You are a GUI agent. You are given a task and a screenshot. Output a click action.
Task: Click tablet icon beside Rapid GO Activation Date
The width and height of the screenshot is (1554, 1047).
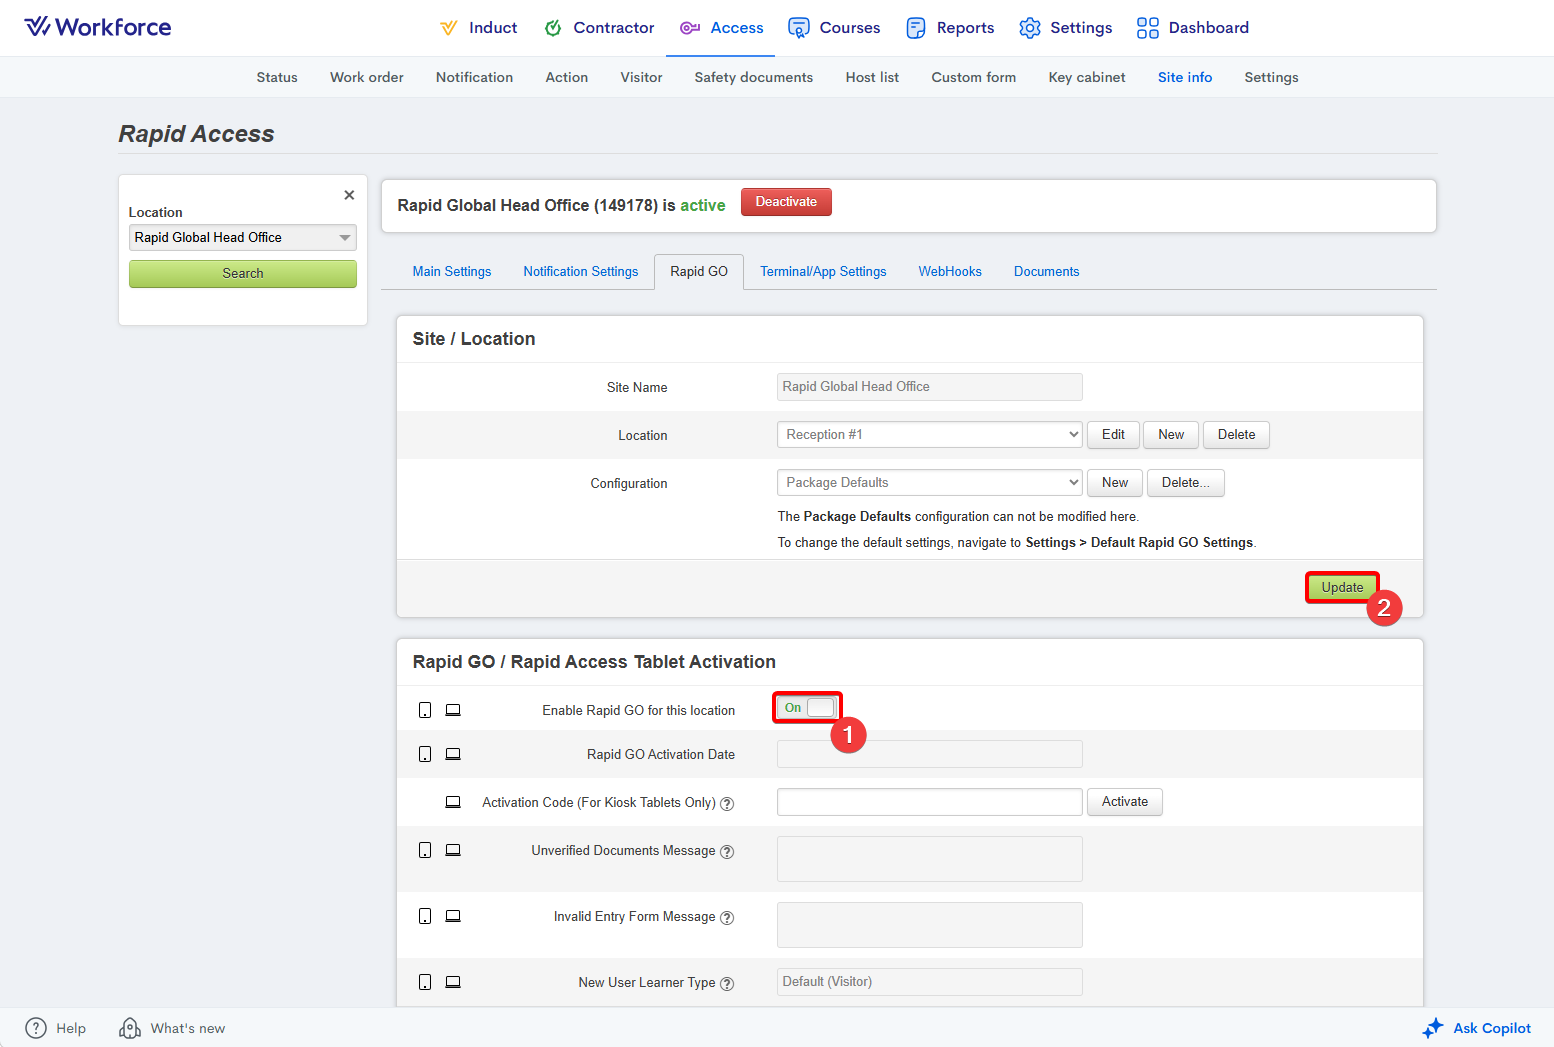(x=425, y=754)
